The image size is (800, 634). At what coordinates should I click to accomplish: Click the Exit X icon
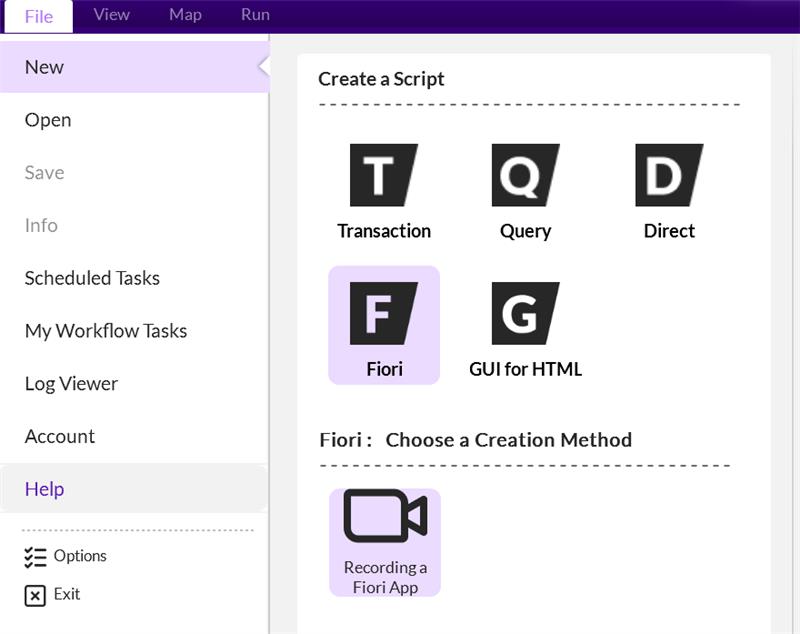click(x=35, y=595)
